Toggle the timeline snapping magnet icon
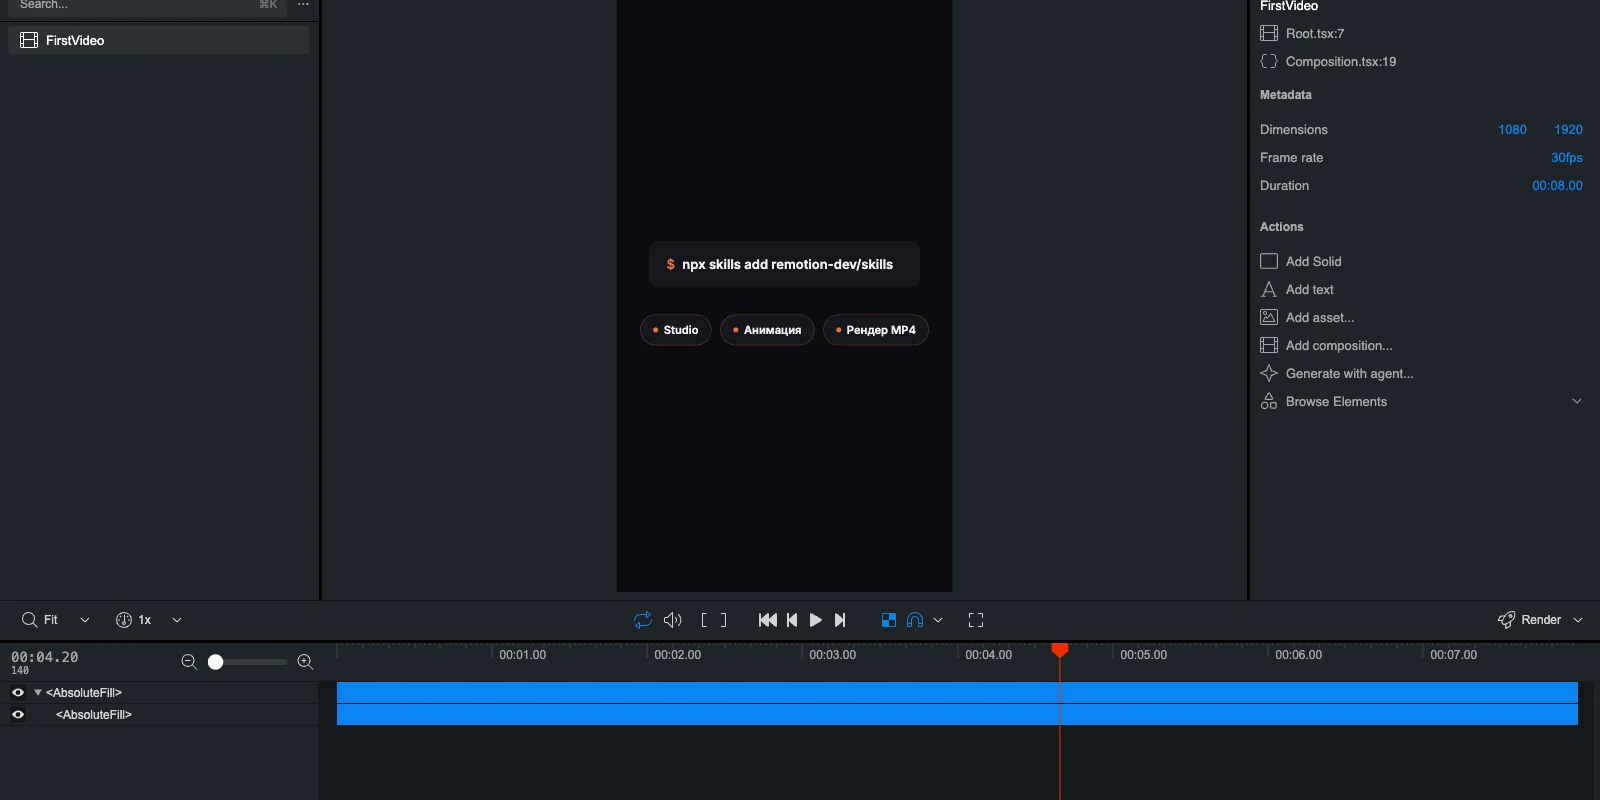 click(915, 620)
